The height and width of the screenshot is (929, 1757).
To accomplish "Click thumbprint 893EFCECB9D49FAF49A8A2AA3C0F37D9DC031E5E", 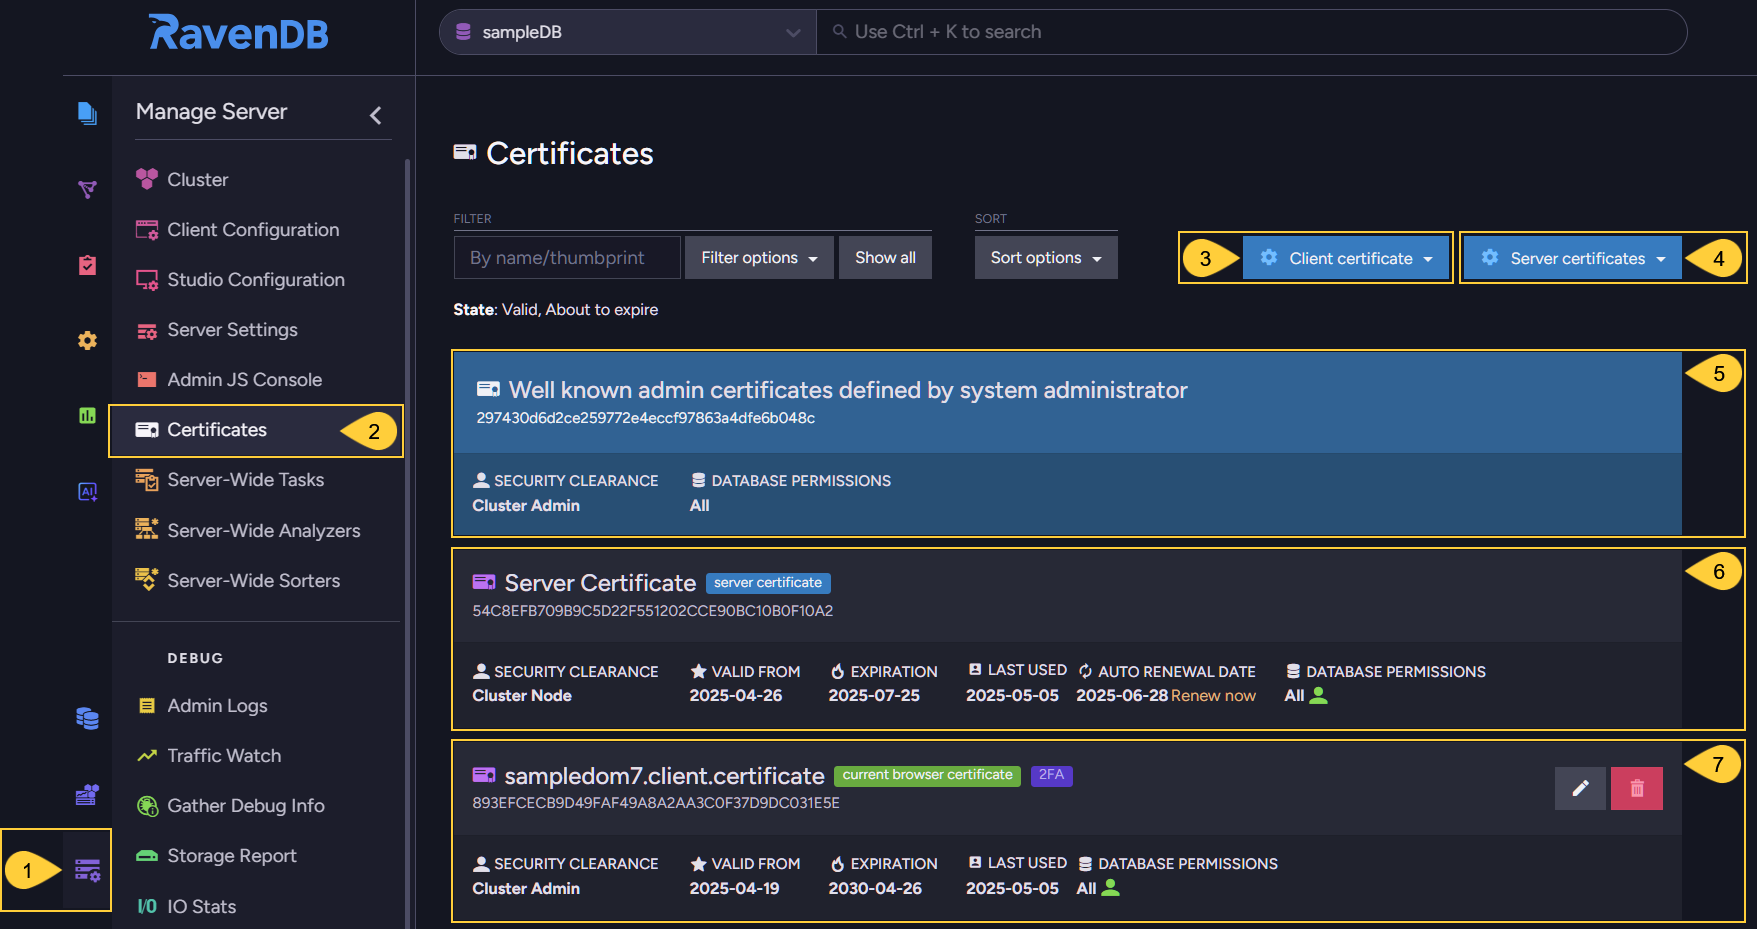I will 656,803.
